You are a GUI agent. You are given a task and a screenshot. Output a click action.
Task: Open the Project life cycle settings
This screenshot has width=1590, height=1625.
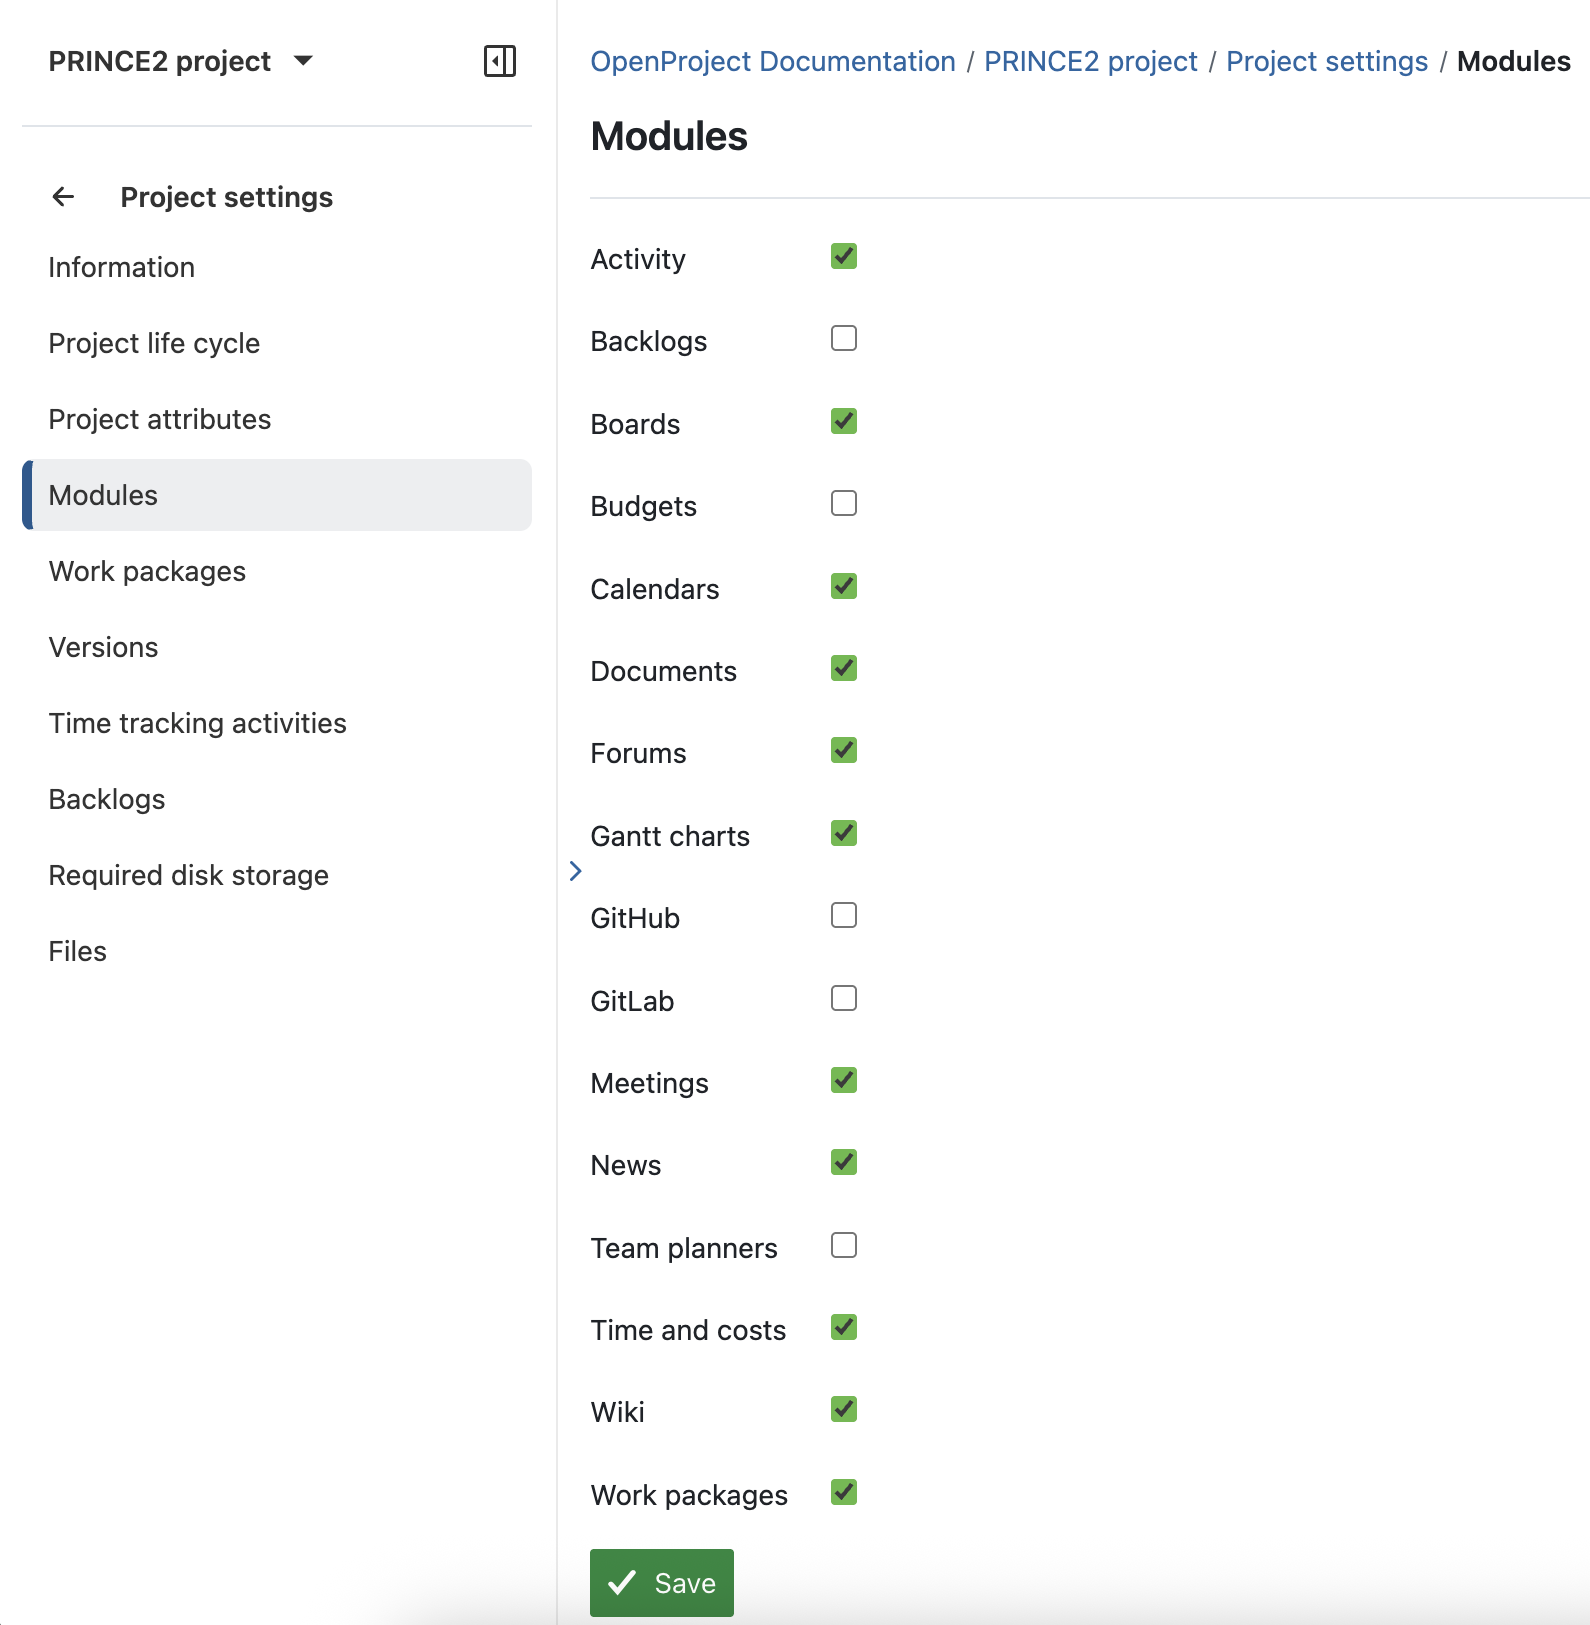tap(154, 343)
